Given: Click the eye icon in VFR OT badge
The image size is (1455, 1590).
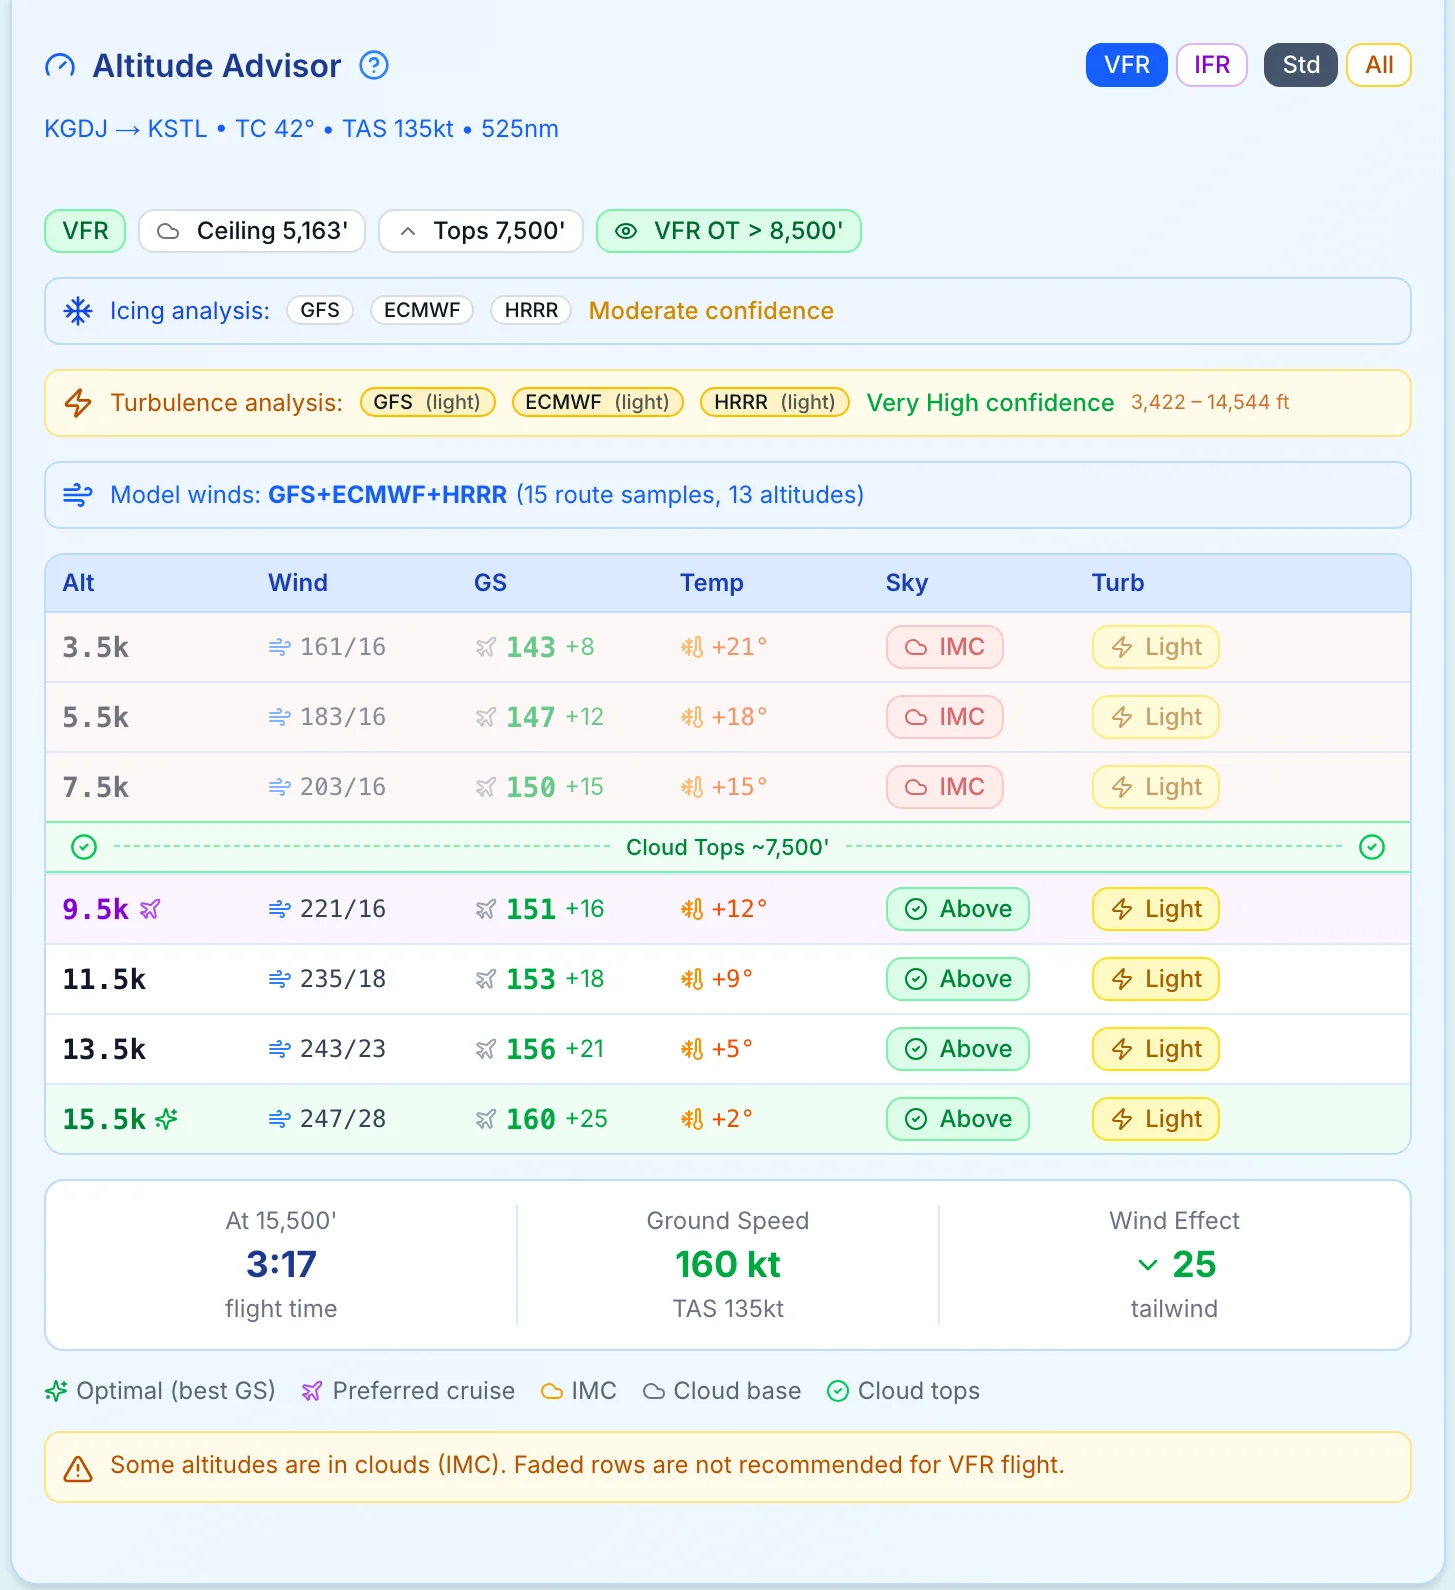Looking at the screenshot, I should point(626,231).
